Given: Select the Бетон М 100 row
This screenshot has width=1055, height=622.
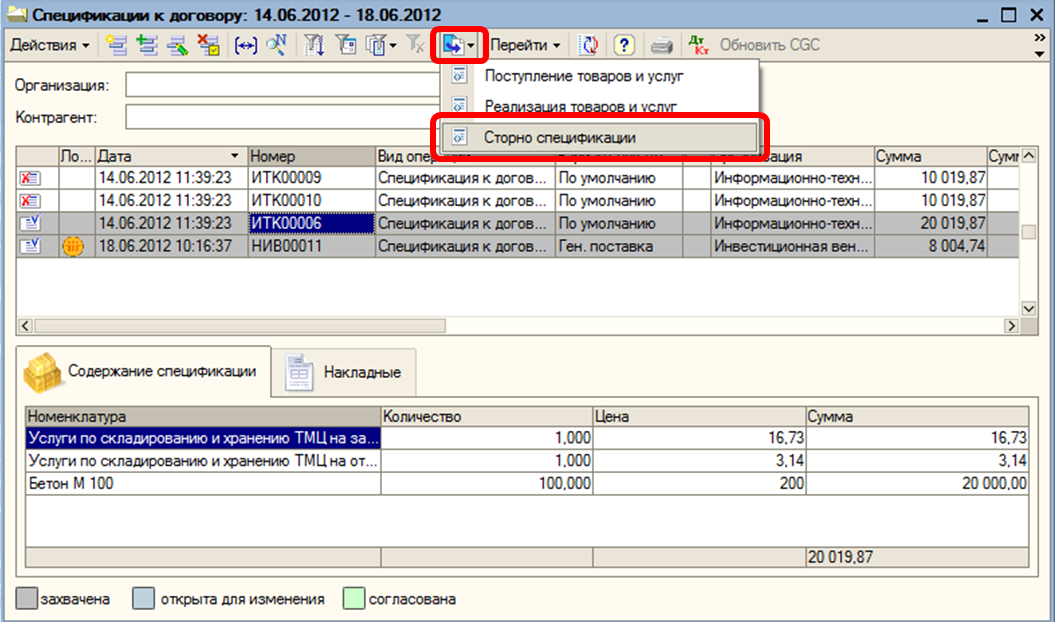Looking at the screenshot, I should 527,483.
